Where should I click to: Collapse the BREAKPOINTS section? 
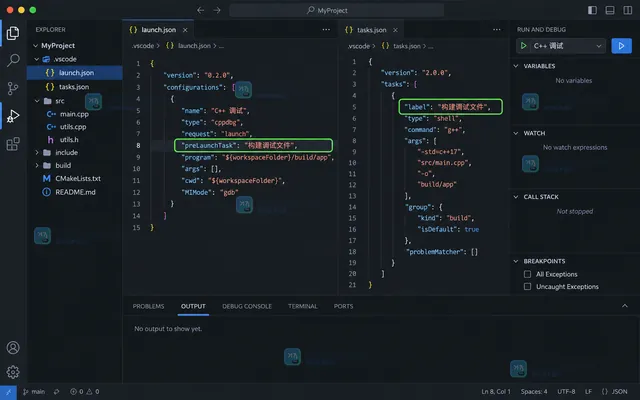coord(516,261)
